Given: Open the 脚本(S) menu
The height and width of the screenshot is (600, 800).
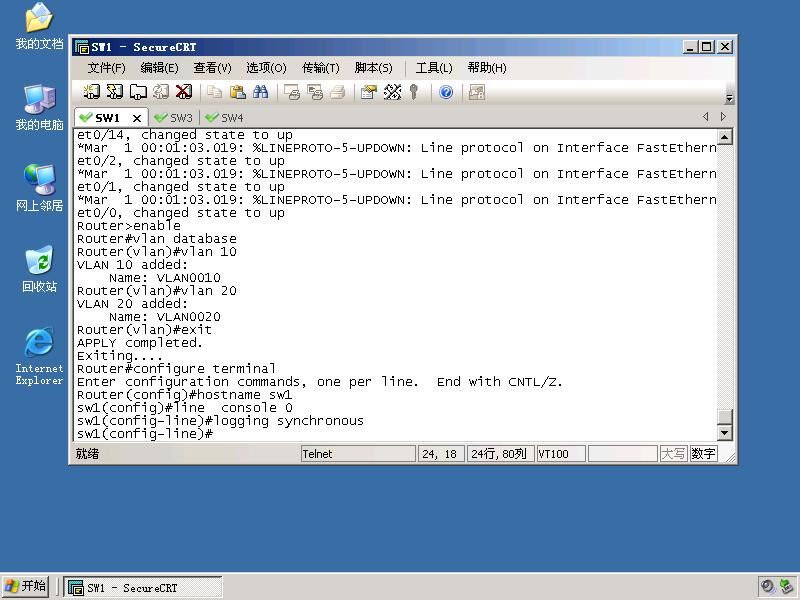Looking at the screenshot, I should point(373,68).
